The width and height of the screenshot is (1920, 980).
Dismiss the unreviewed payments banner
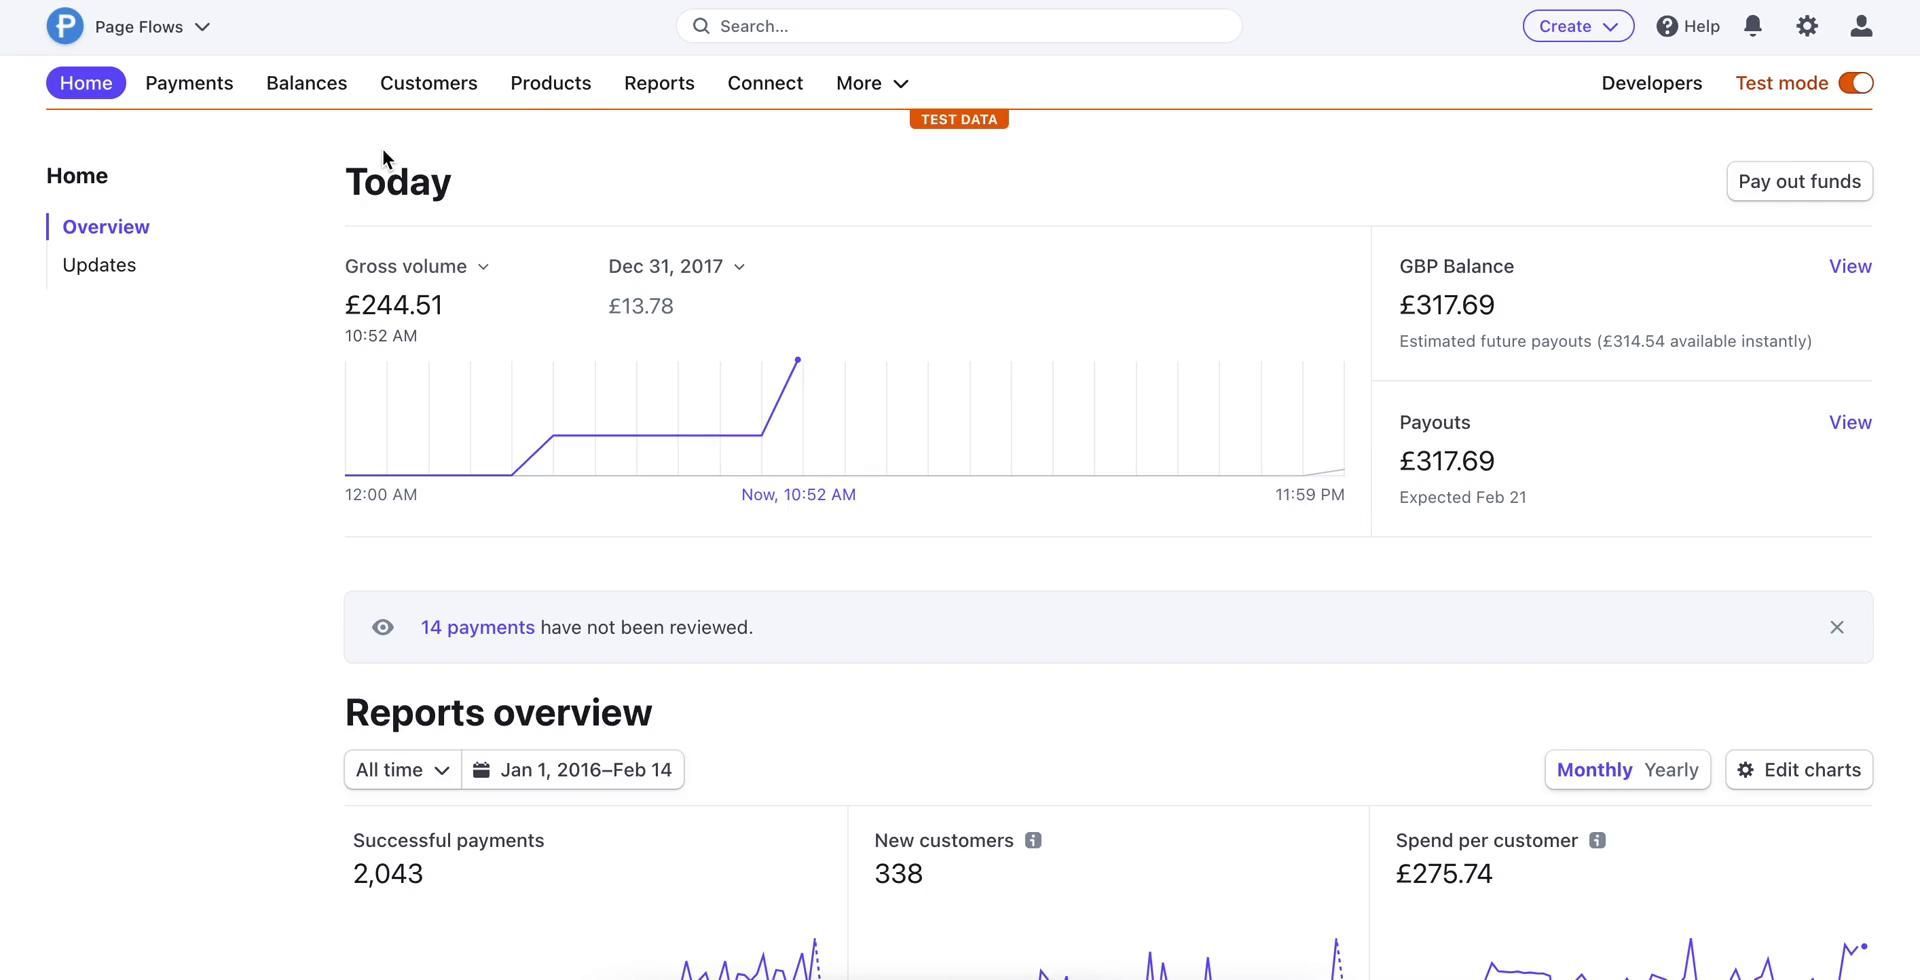click(x=1836, y=628)
